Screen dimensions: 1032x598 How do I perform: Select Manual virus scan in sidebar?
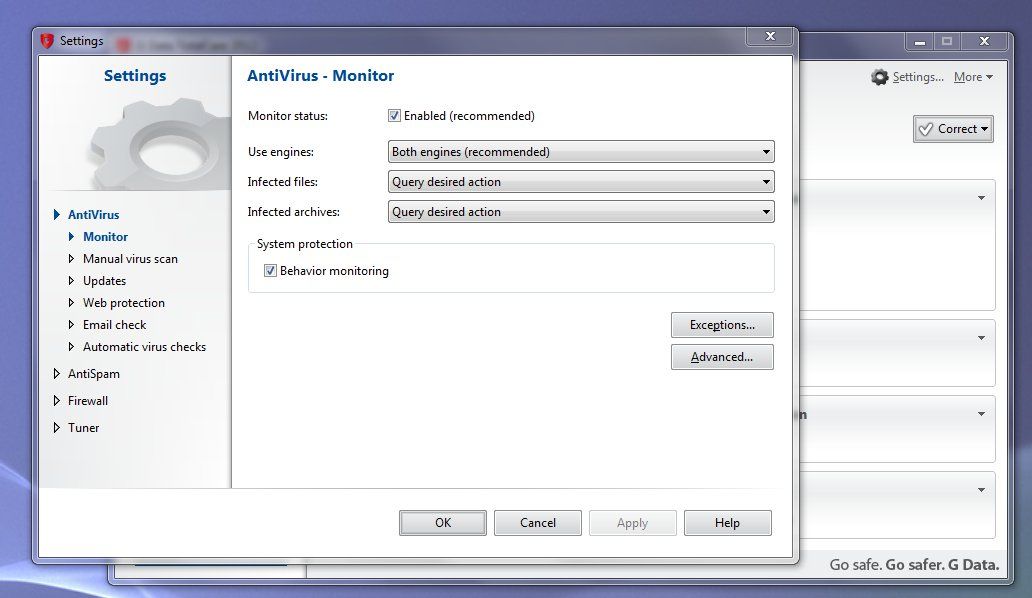click(x=130, y=259)
